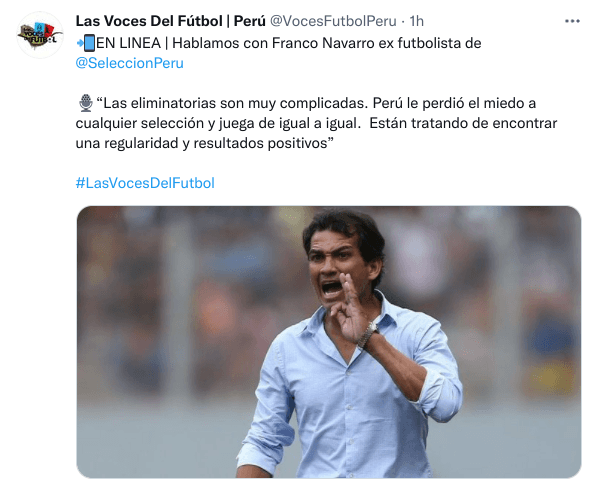Open the attached photo of the shouting coach
This screenshot has height=491, width=597.
[329, 342]
